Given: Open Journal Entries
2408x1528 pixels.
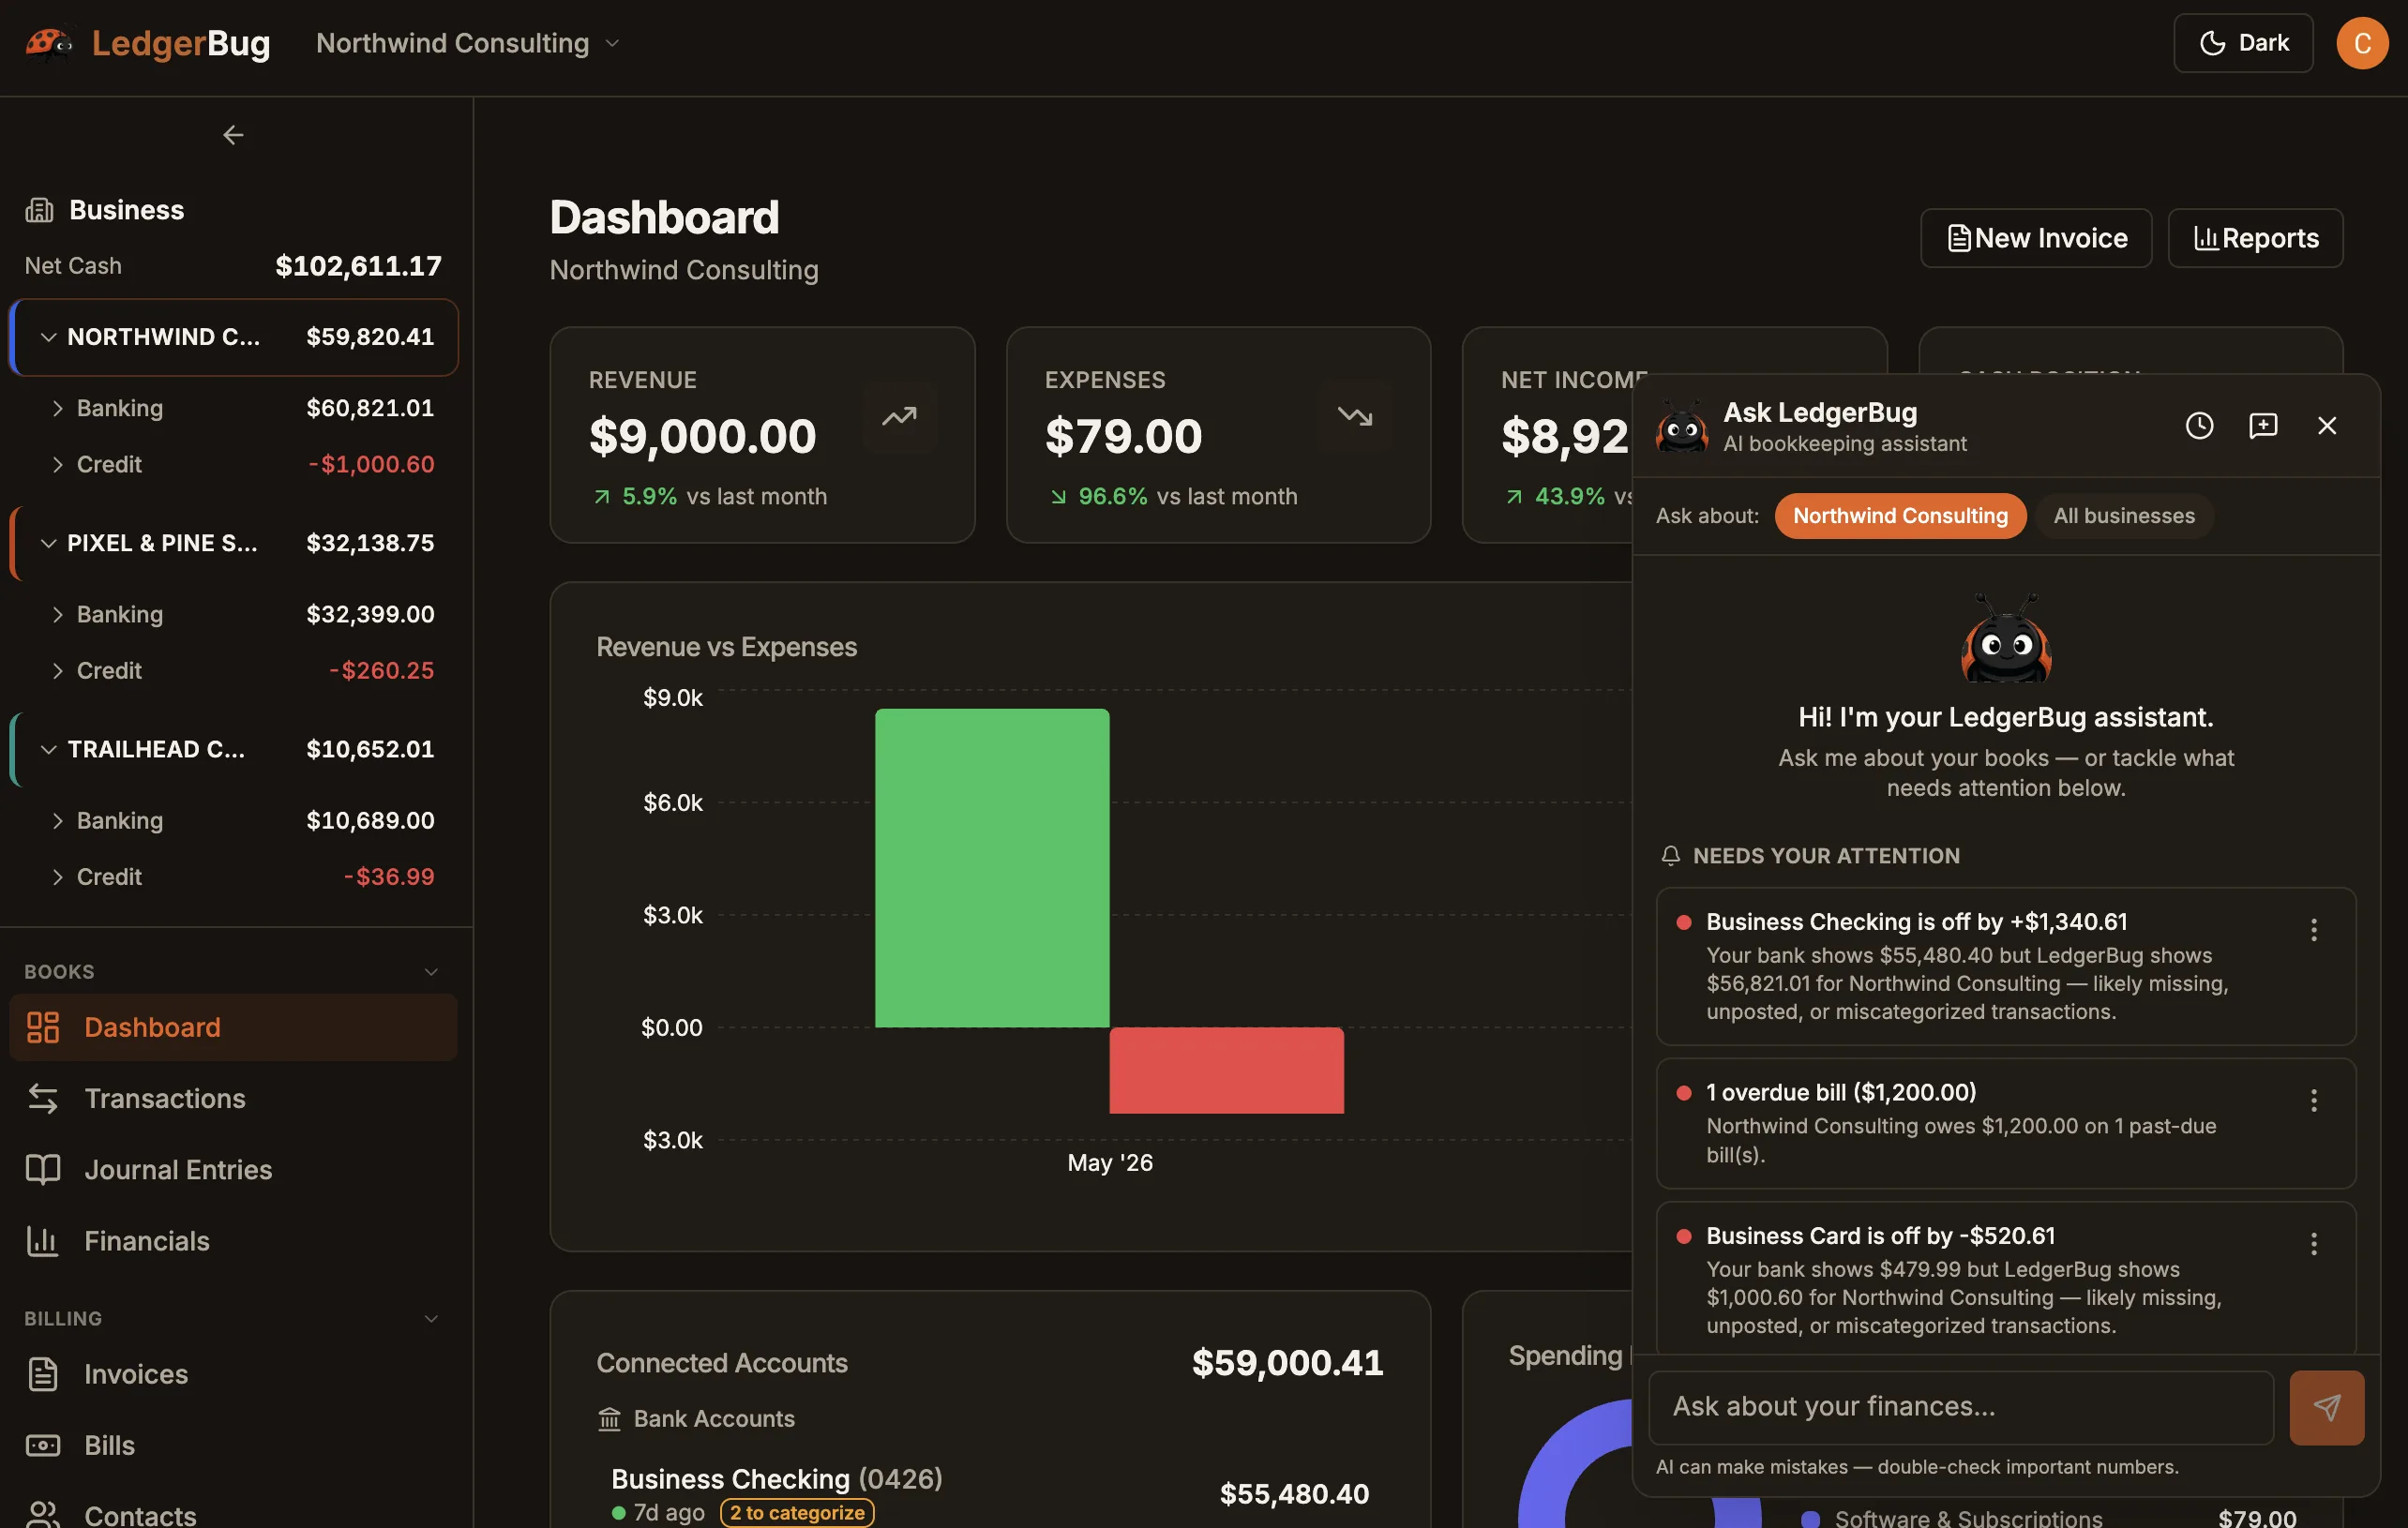Looking at the screenshot, I should (233, 1169).
